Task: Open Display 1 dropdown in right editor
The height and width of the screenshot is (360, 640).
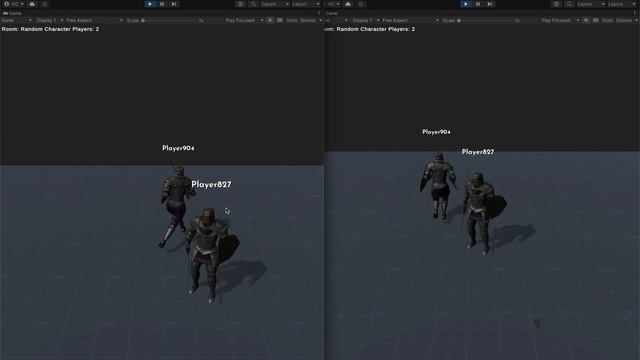Action: (365, 20)
